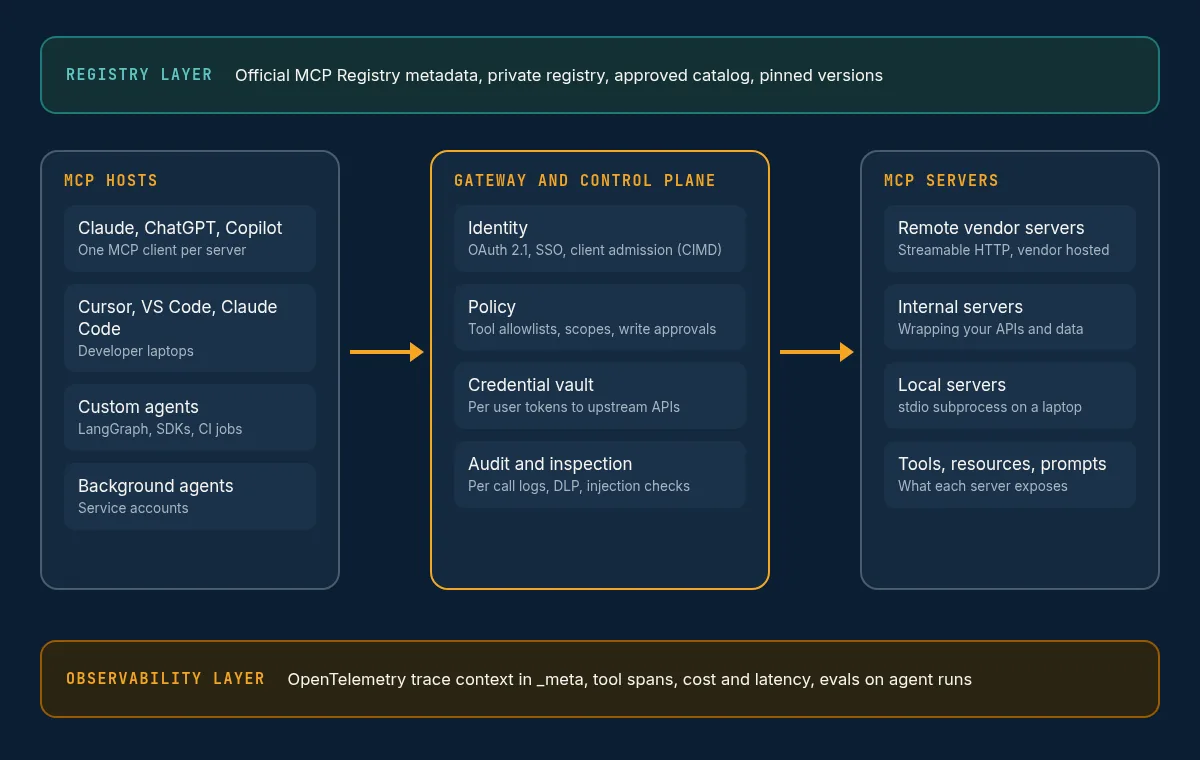Click the 'Developer laptops' subtitle
The image size is (1200, 760).
click(x=136, y=351)
